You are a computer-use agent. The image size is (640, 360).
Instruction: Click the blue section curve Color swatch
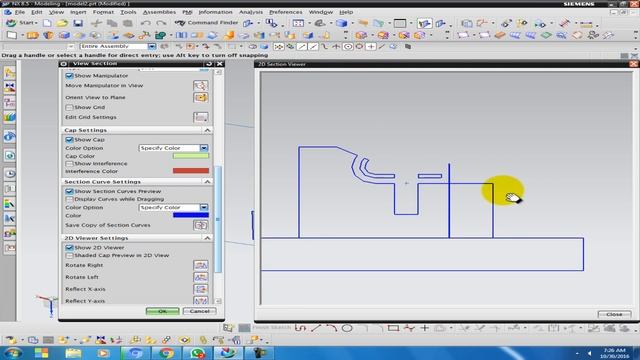click(191, 215)
